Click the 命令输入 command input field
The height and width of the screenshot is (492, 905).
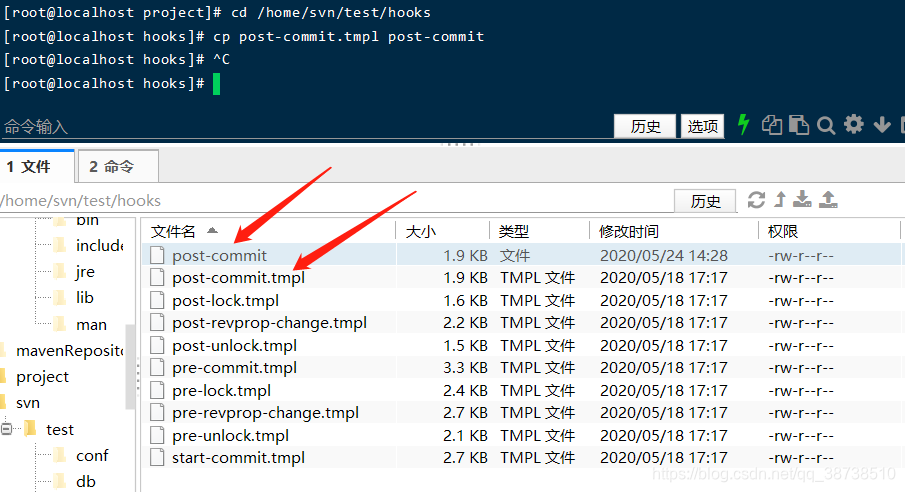tap(306, 126)
